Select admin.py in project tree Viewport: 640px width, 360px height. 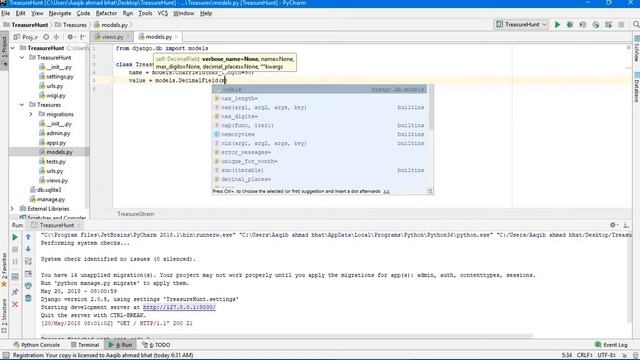click(55, 133)
